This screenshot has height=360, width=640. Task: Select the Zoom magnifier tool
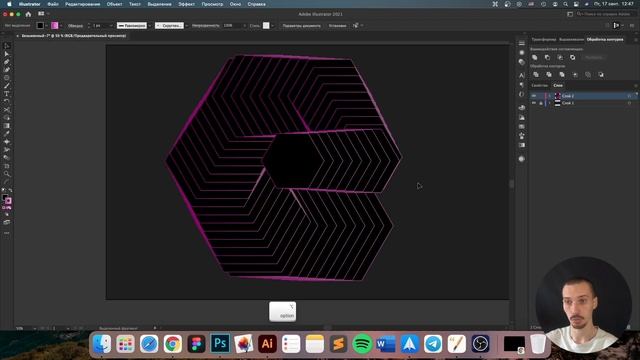tap(7, 174)
